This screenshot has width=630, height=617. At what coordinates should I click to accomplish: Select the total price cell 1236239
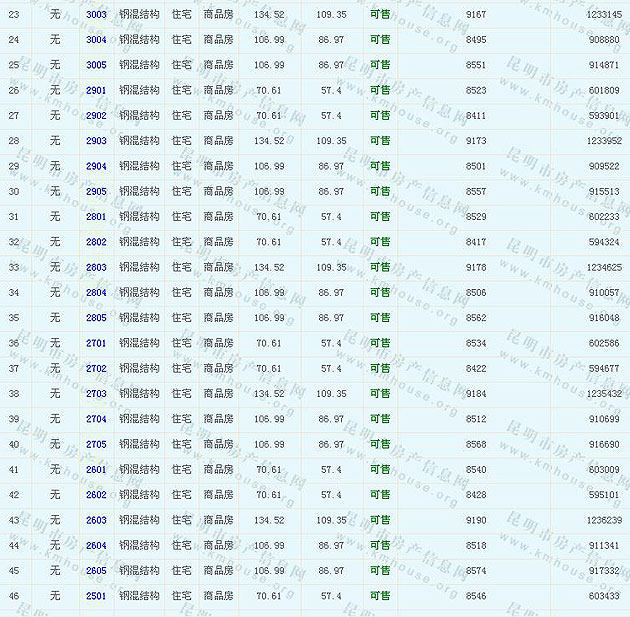coord(603,520)
